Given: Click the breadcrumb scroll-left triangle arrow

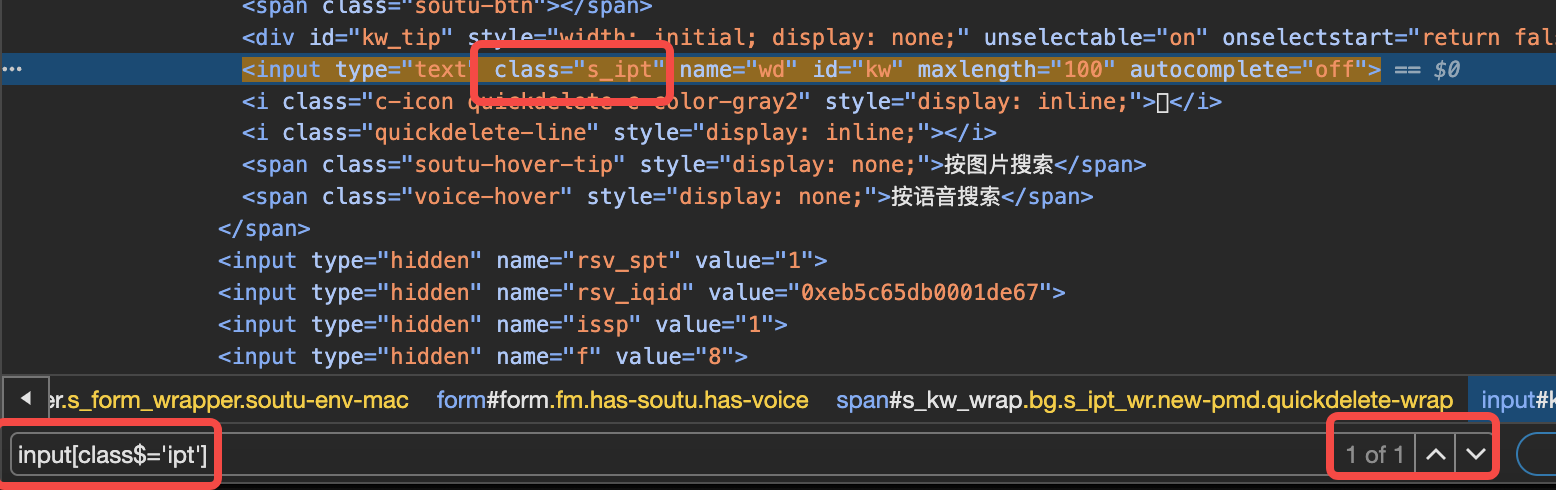Looking at the screenshot, I should 26,401.
